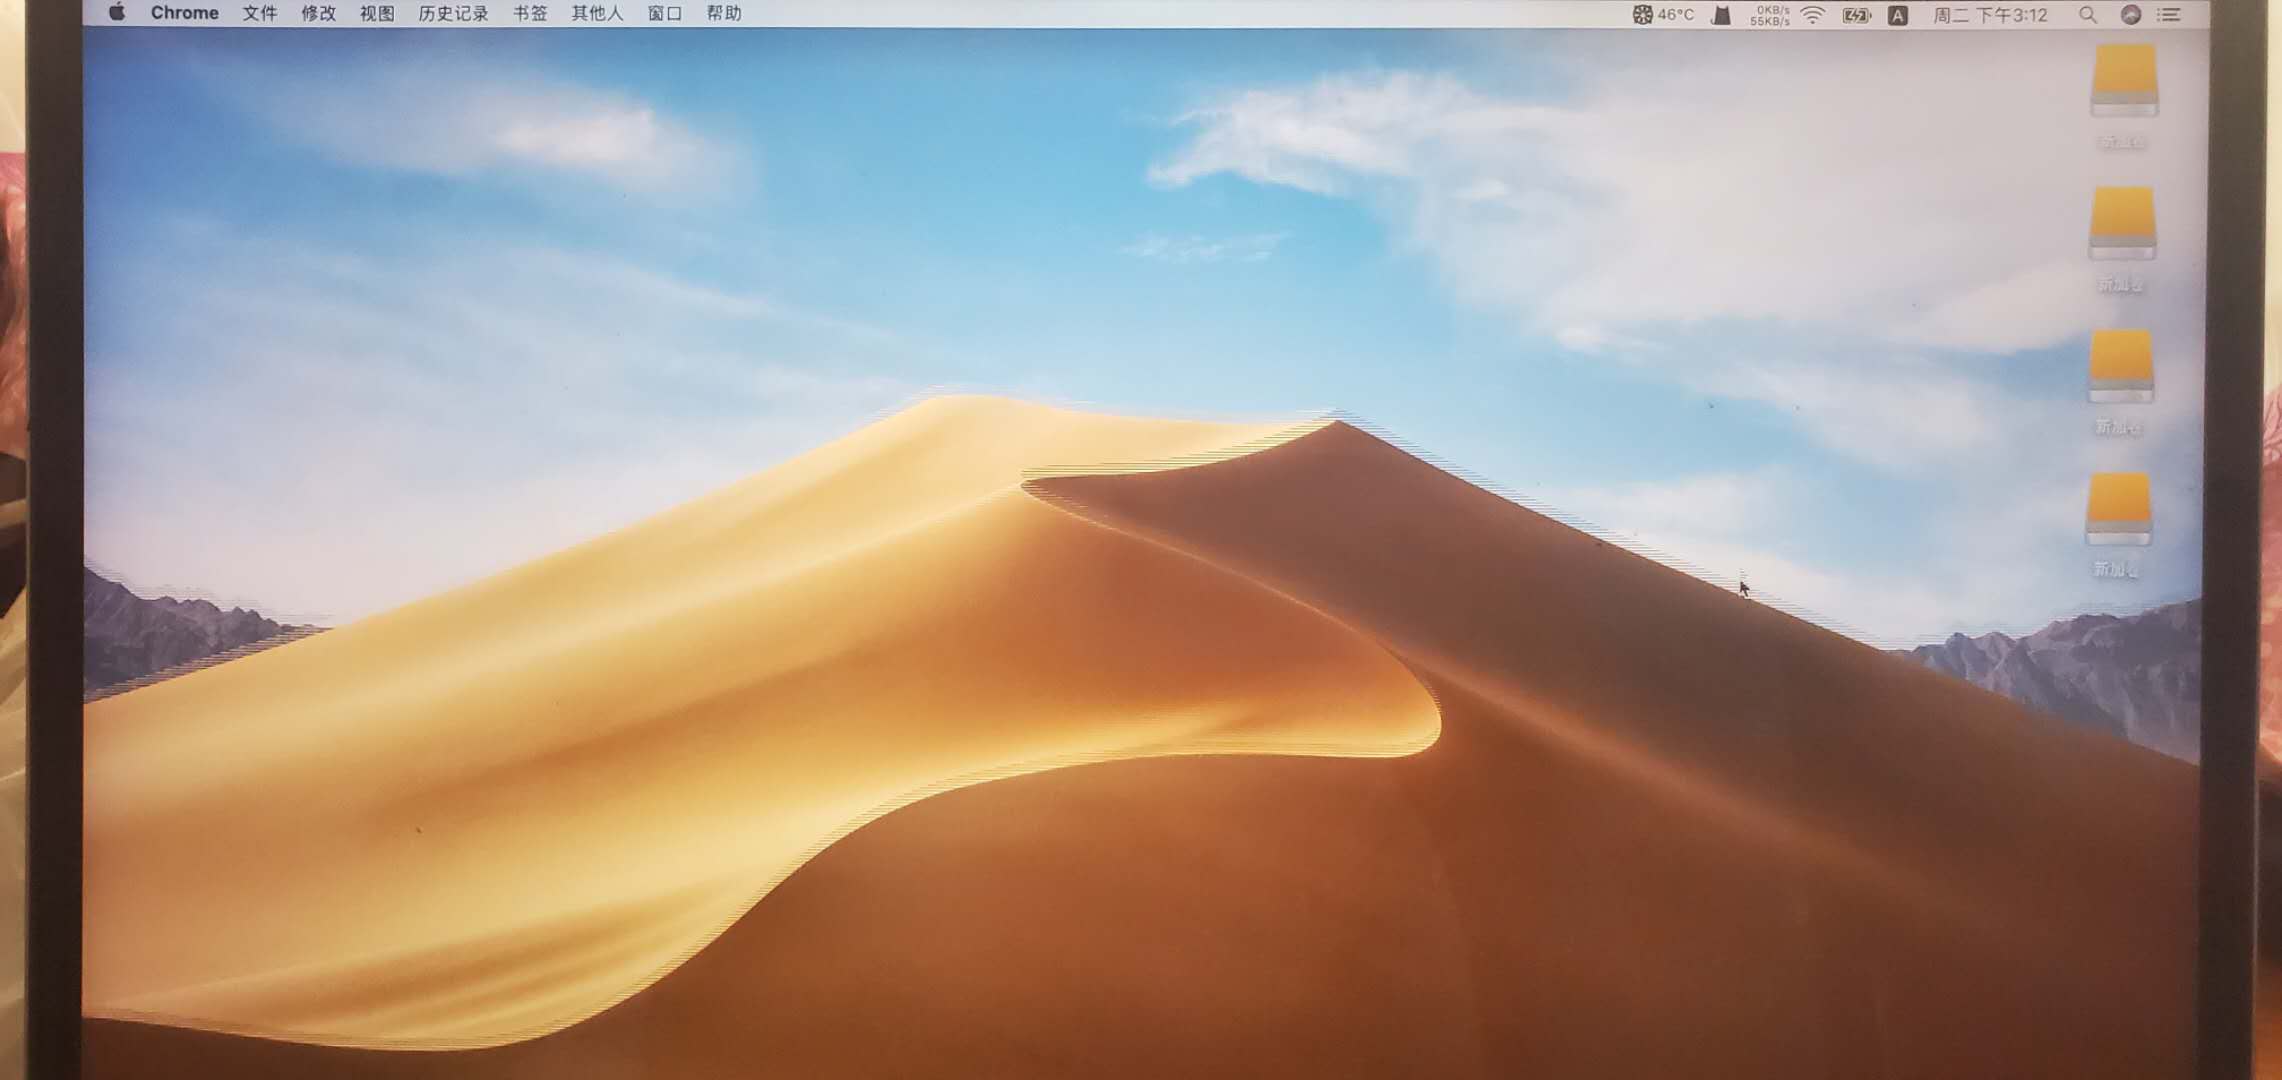Viewport: 2282px width, 1080px height.
Task: Click the network speed KB/s indicator
Action: click(x=1770, y=15)
